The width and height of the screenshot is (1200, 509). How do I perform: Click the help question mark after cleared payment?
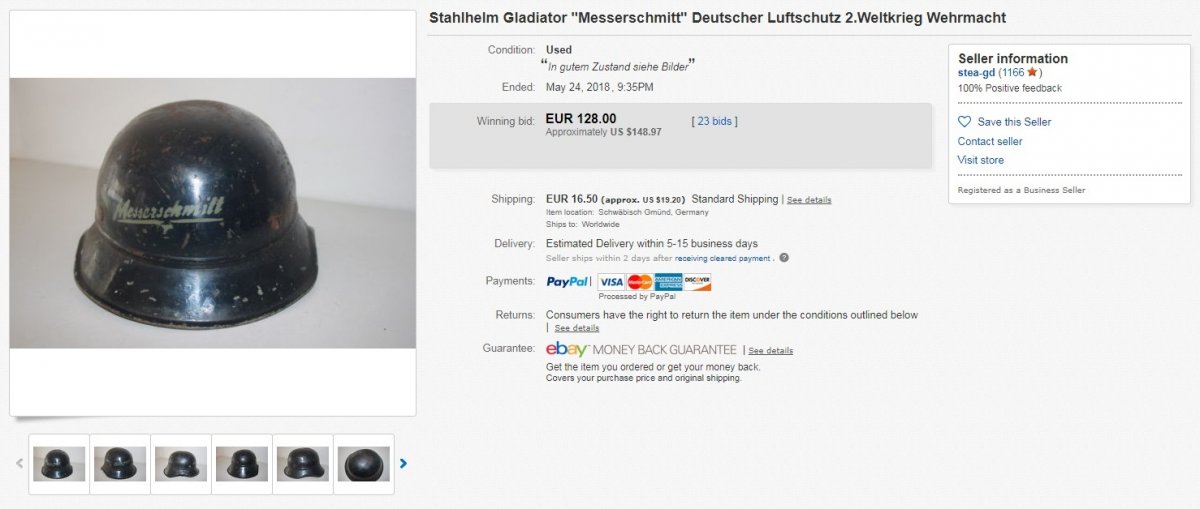(x=784, y=258)
